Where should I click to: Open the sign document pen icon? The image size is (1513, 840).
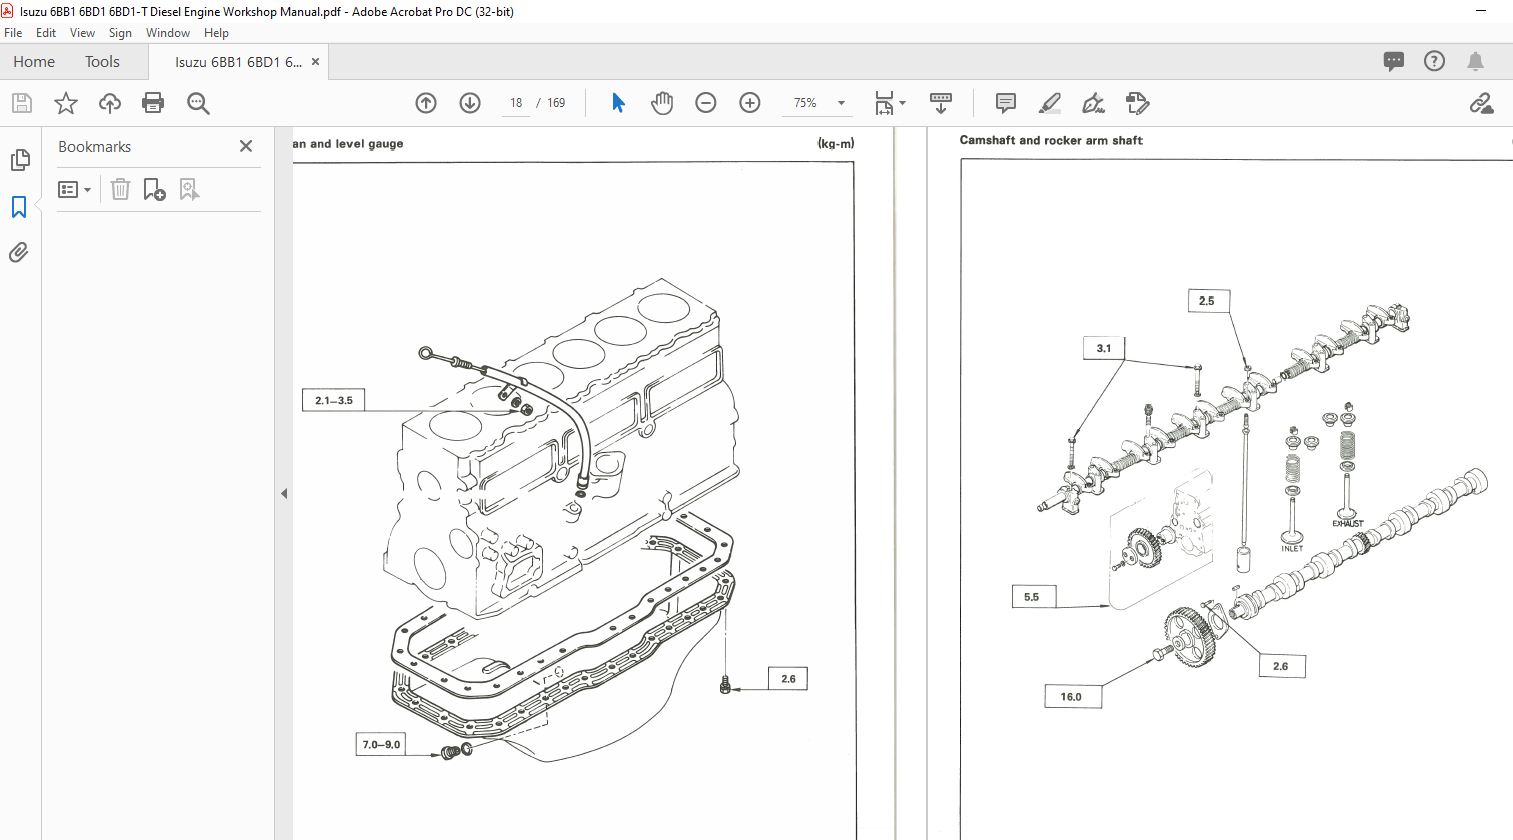(x=1094, y=103)
